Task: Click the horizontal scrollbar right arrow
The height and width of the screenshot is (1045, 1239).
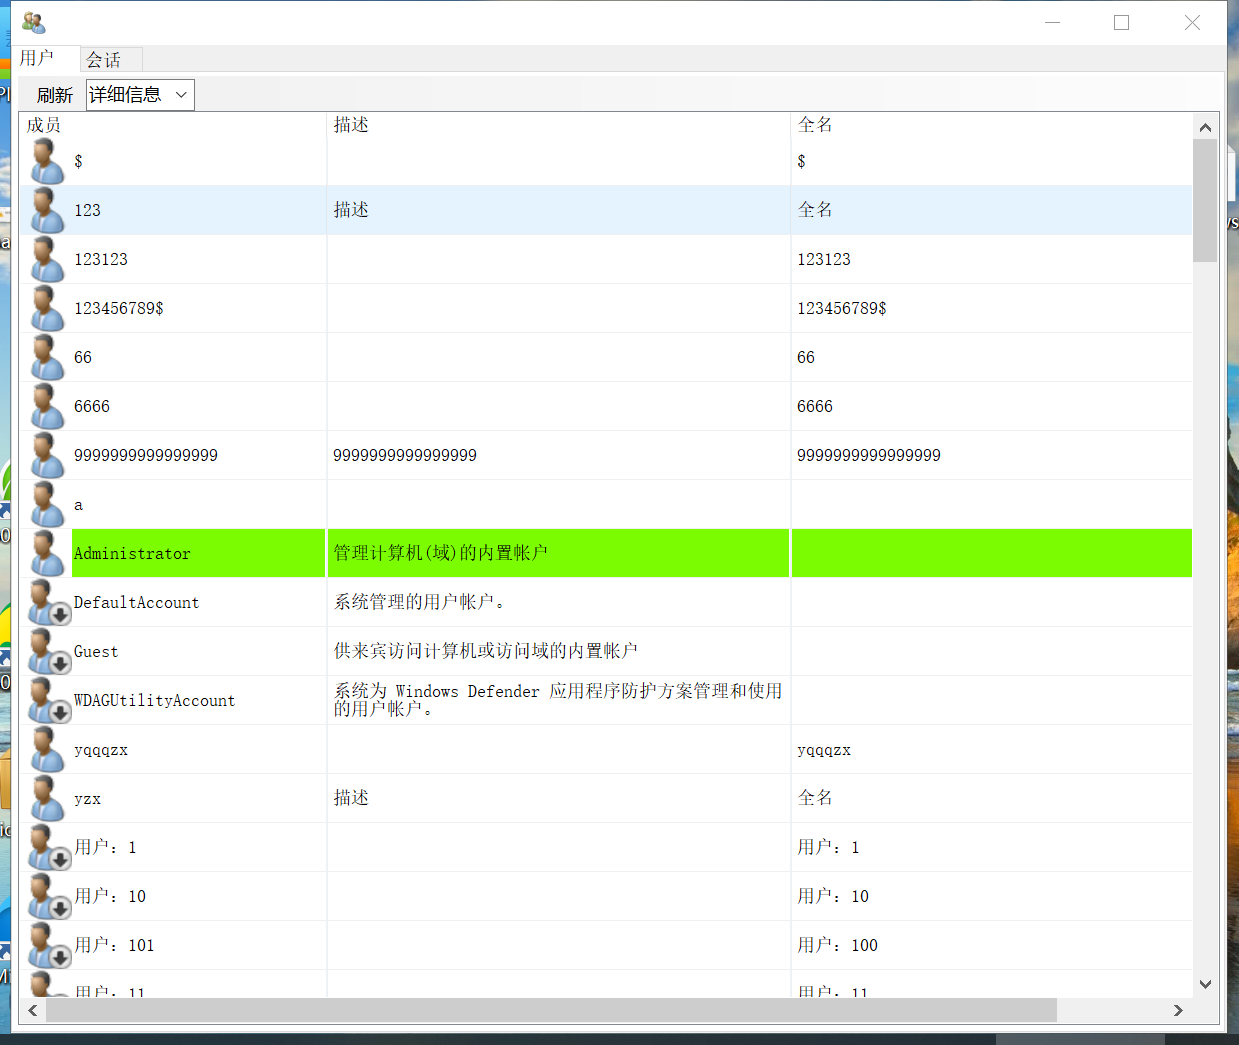Action: coord(1178,1010)
